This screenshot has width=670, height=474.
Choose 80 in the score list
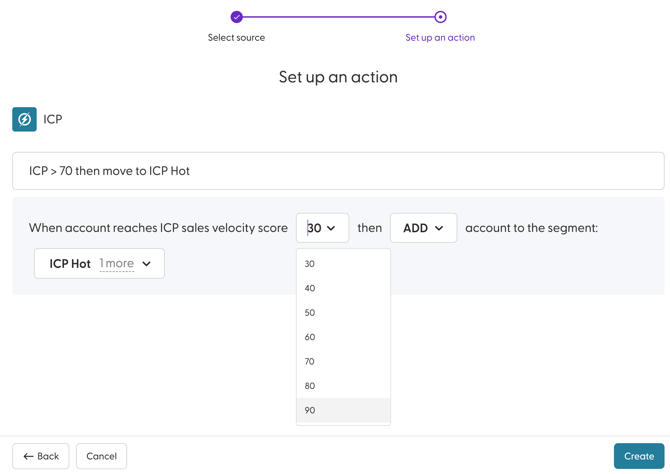(310, 386)
